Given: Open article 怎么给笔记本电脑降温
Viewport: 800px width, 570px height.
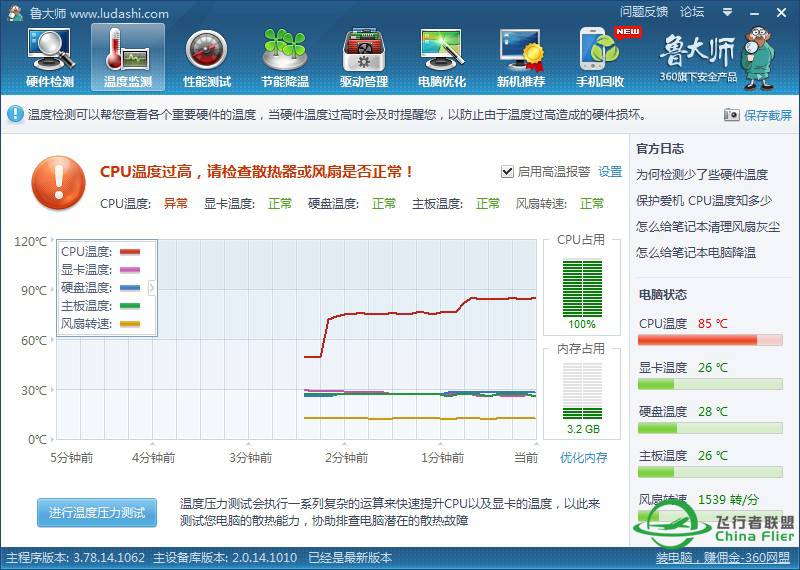Looking at the screenshot, I should [x=696, y=252].
